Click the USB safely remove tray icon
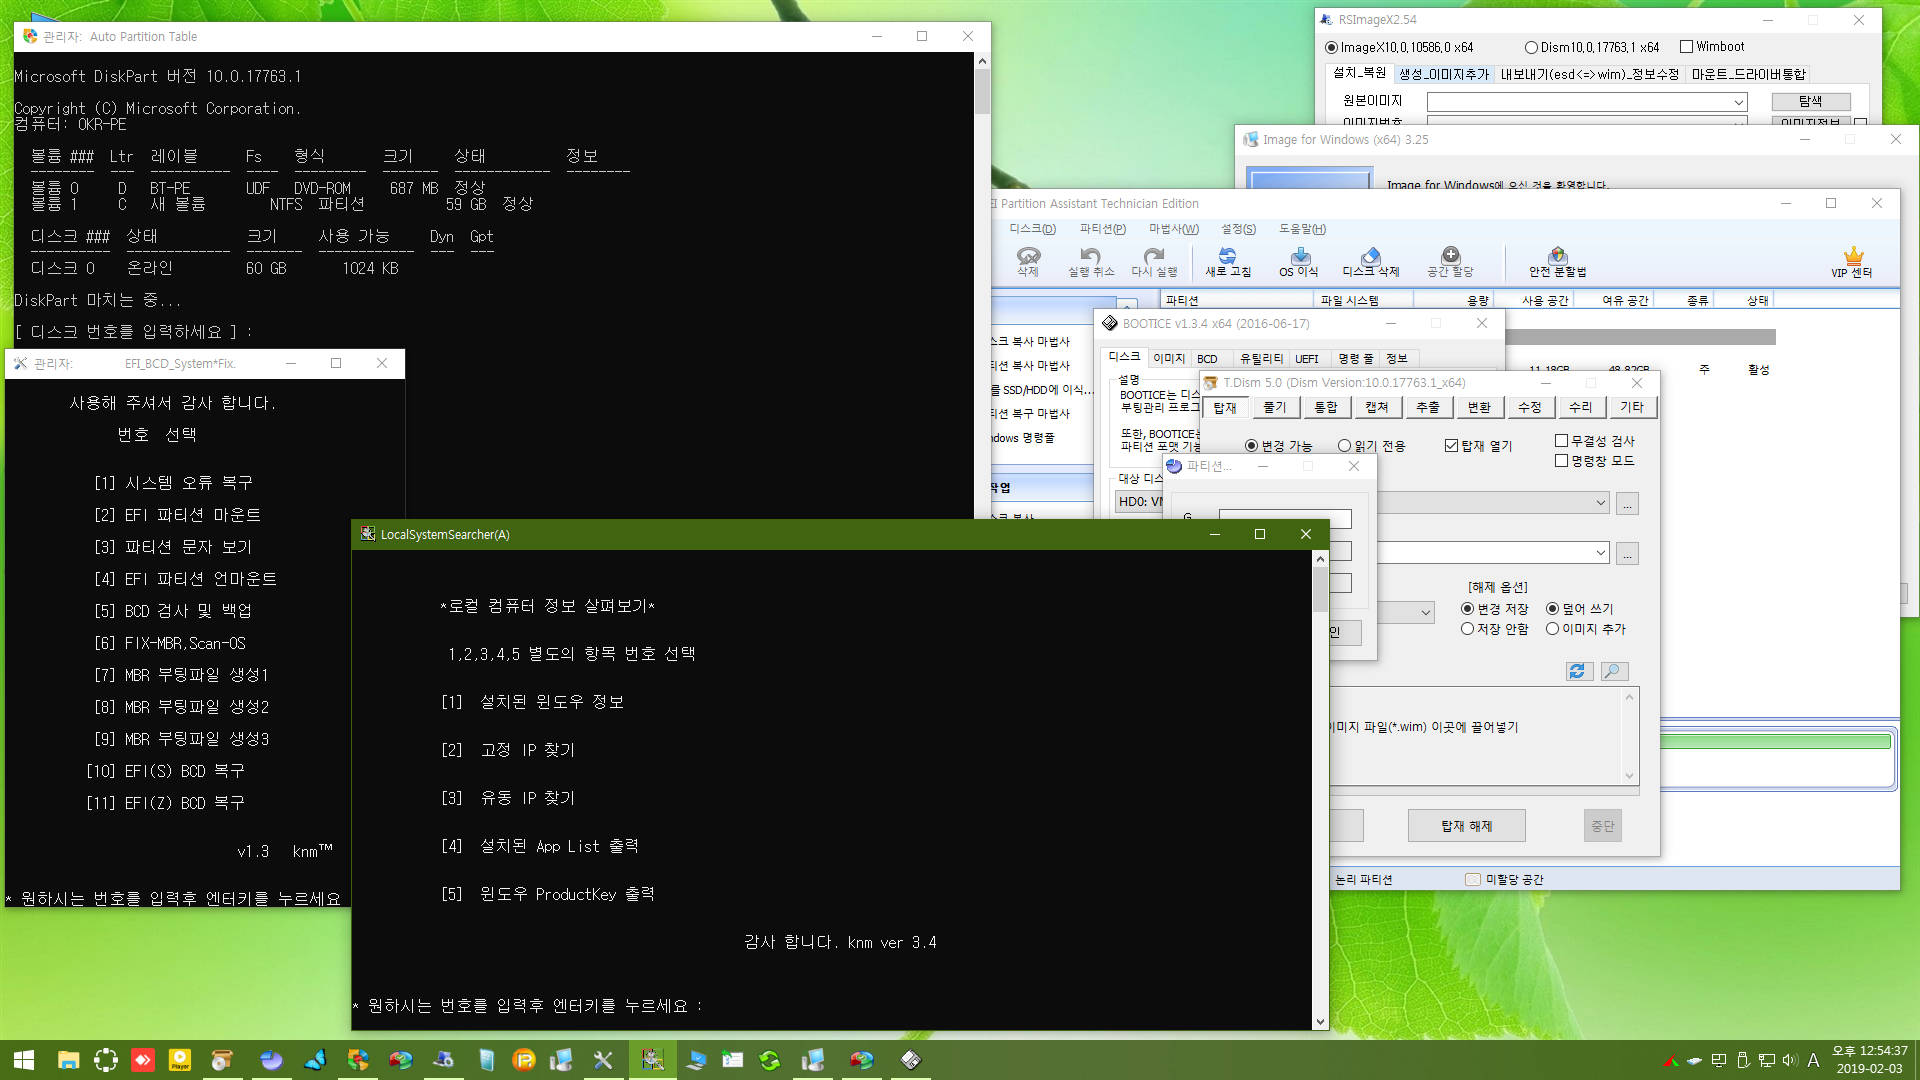This screenshot has height=1080, width=1920. [1742, 1060]
